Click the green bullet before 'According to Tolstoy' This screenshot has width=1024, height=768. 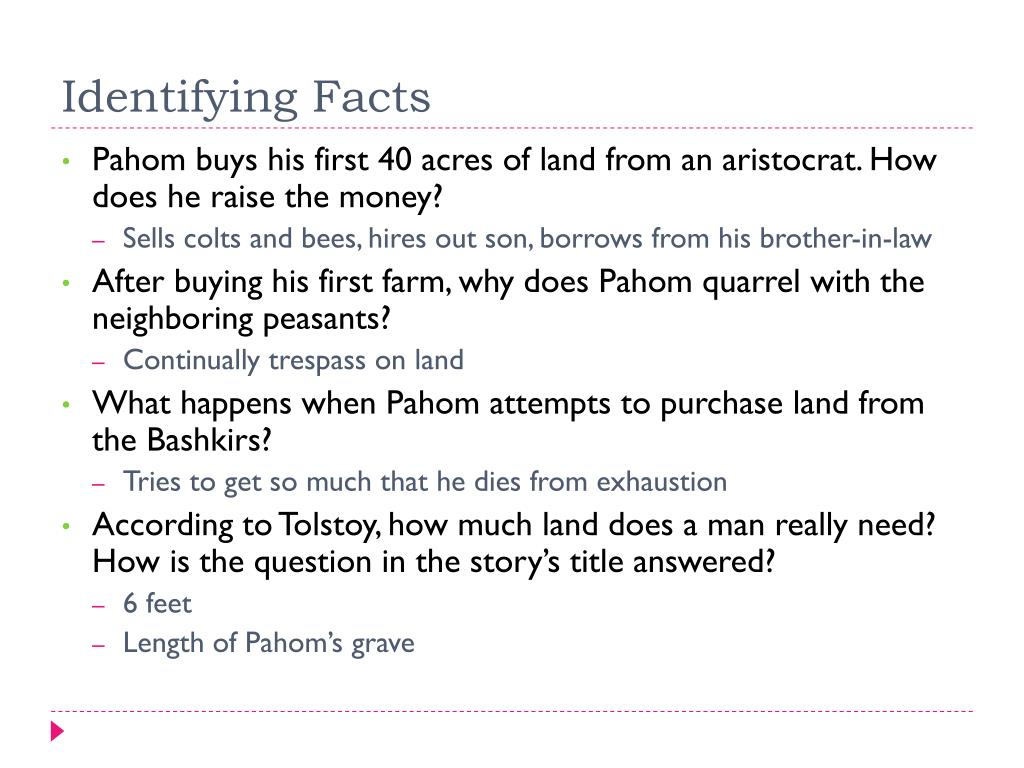pos(66,525)
